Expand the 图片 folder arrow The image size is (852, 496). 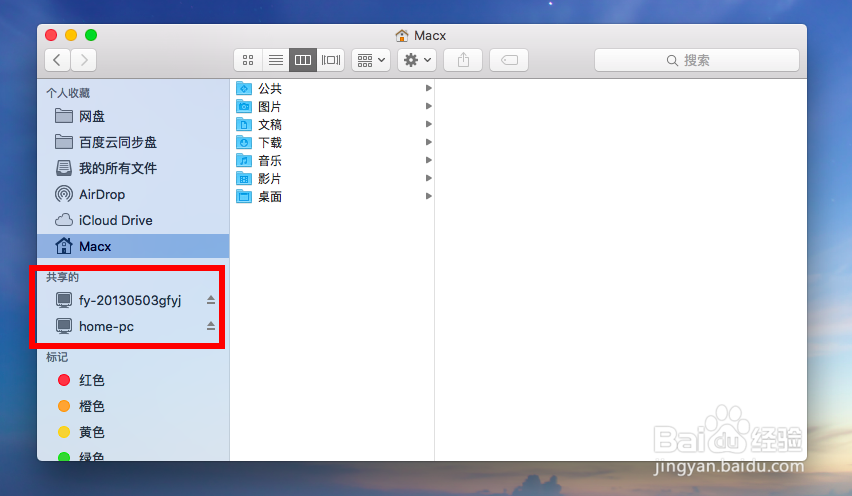[x=428, y=106]
